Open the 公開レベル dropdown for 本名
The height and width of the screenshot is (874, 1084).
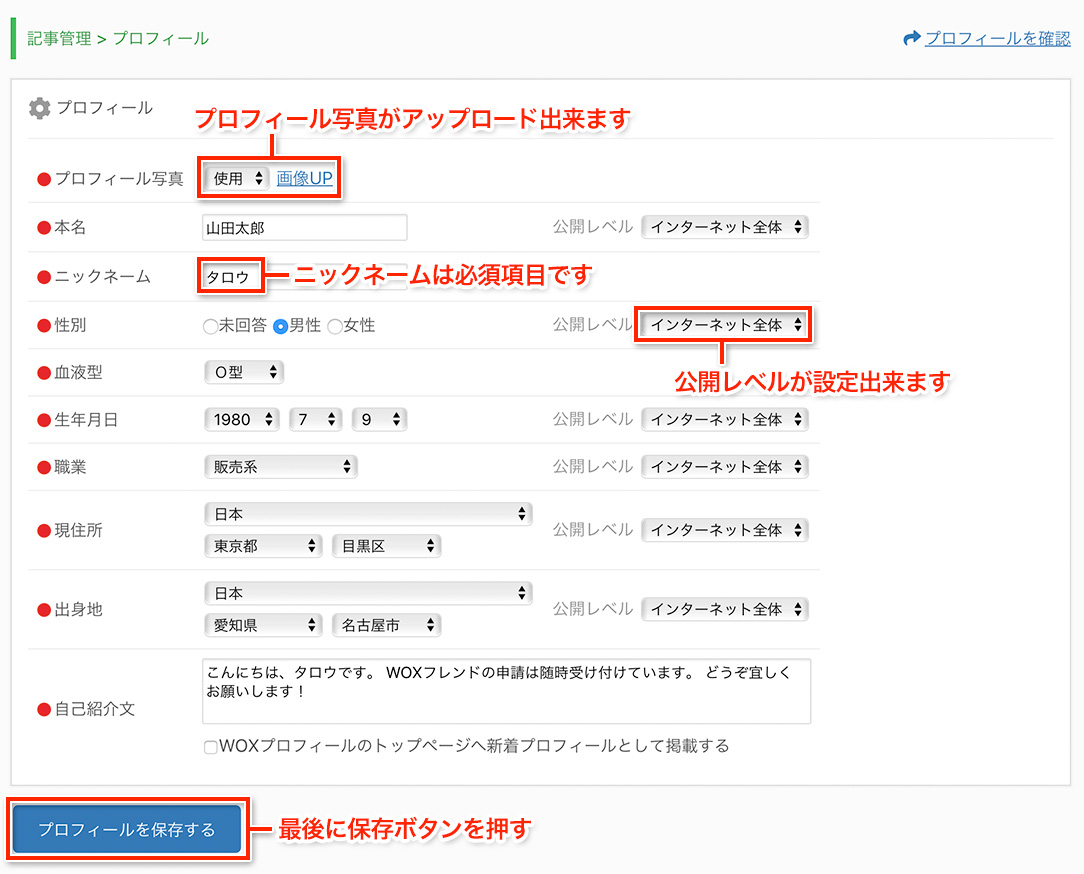[x=724, y=227]
